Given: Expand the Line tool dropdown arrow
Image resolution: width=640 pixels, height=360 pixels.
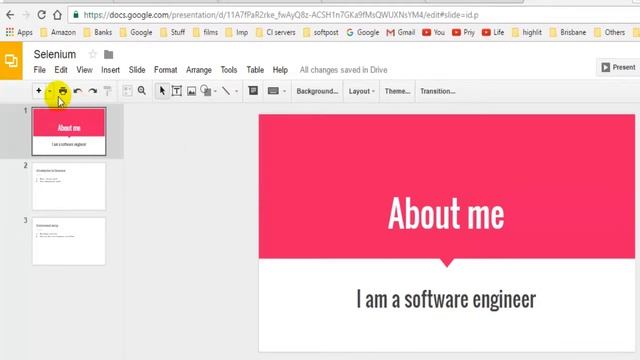Looking at the screenshot, I should pos(236,91).
